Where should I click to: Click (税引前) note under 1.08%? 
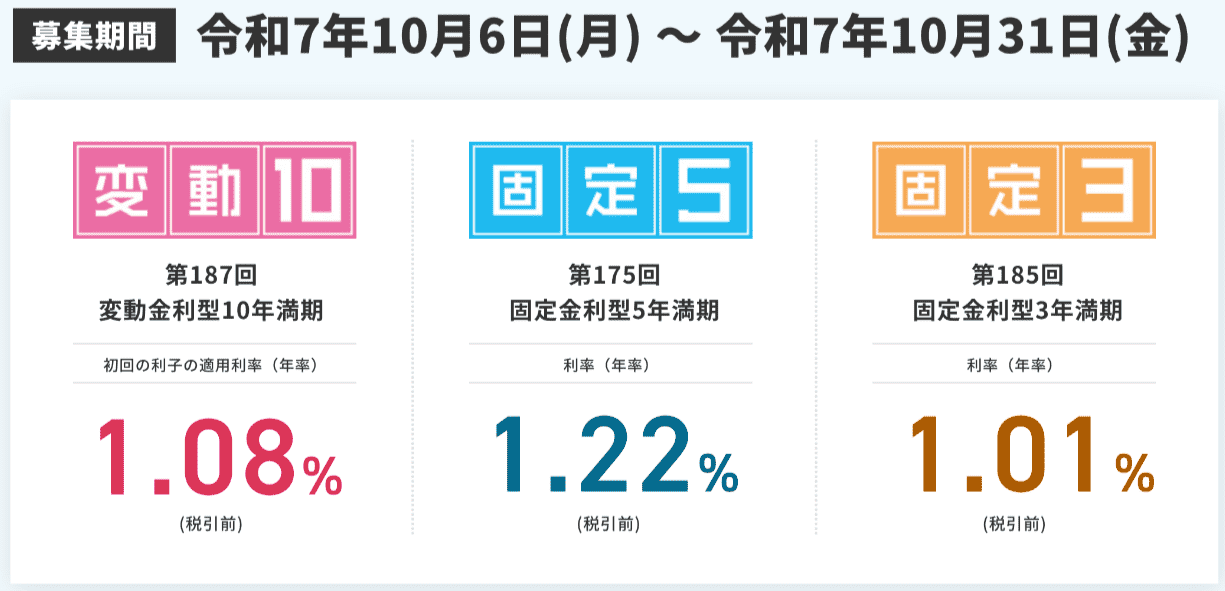[x=211, y=523]
